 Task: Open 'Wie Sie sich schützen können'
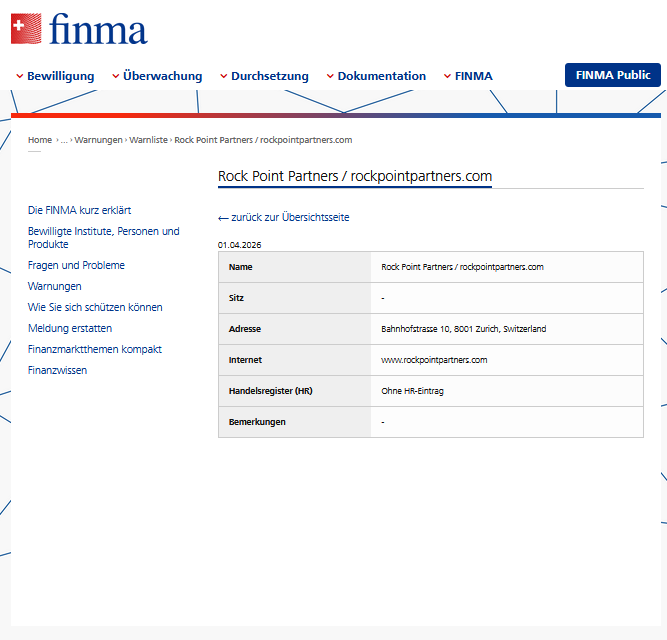pos(95,307)
